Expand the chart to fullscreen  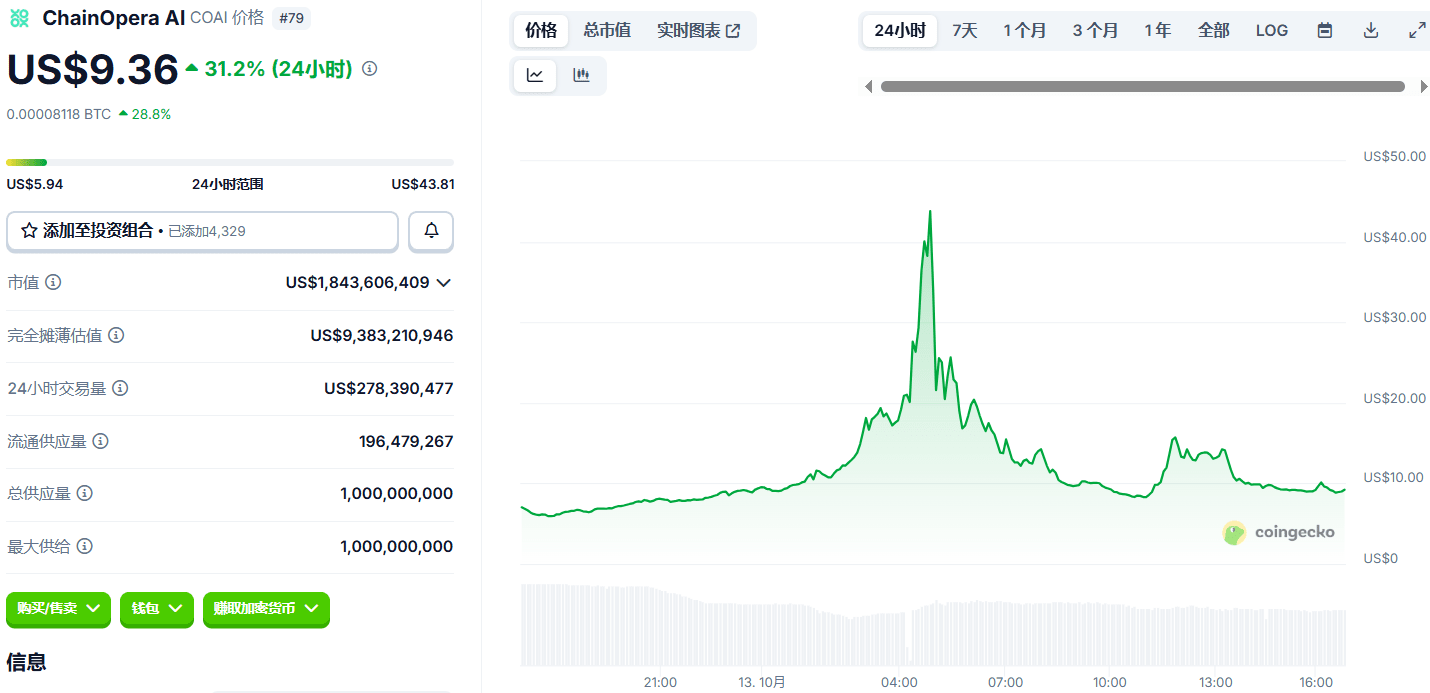(x=1417, y=30)
